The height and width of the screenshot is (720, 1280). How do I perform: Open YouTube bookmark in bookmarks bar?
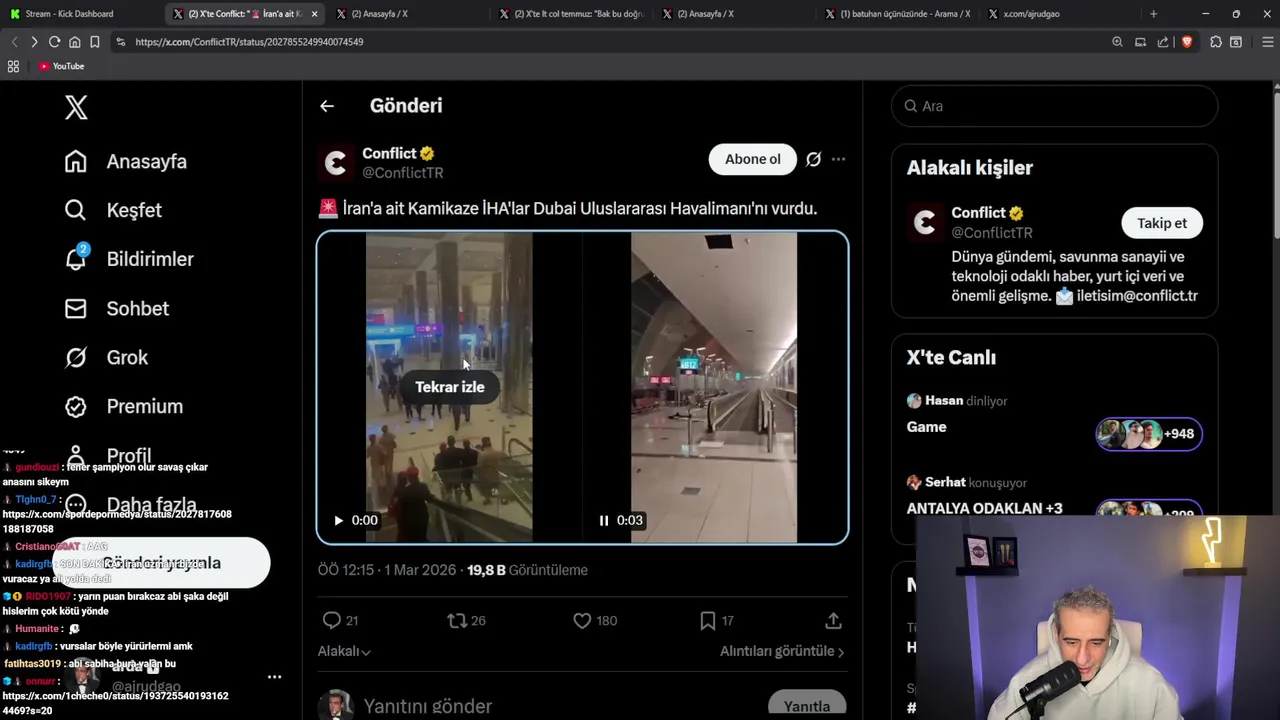click(62, 66)
